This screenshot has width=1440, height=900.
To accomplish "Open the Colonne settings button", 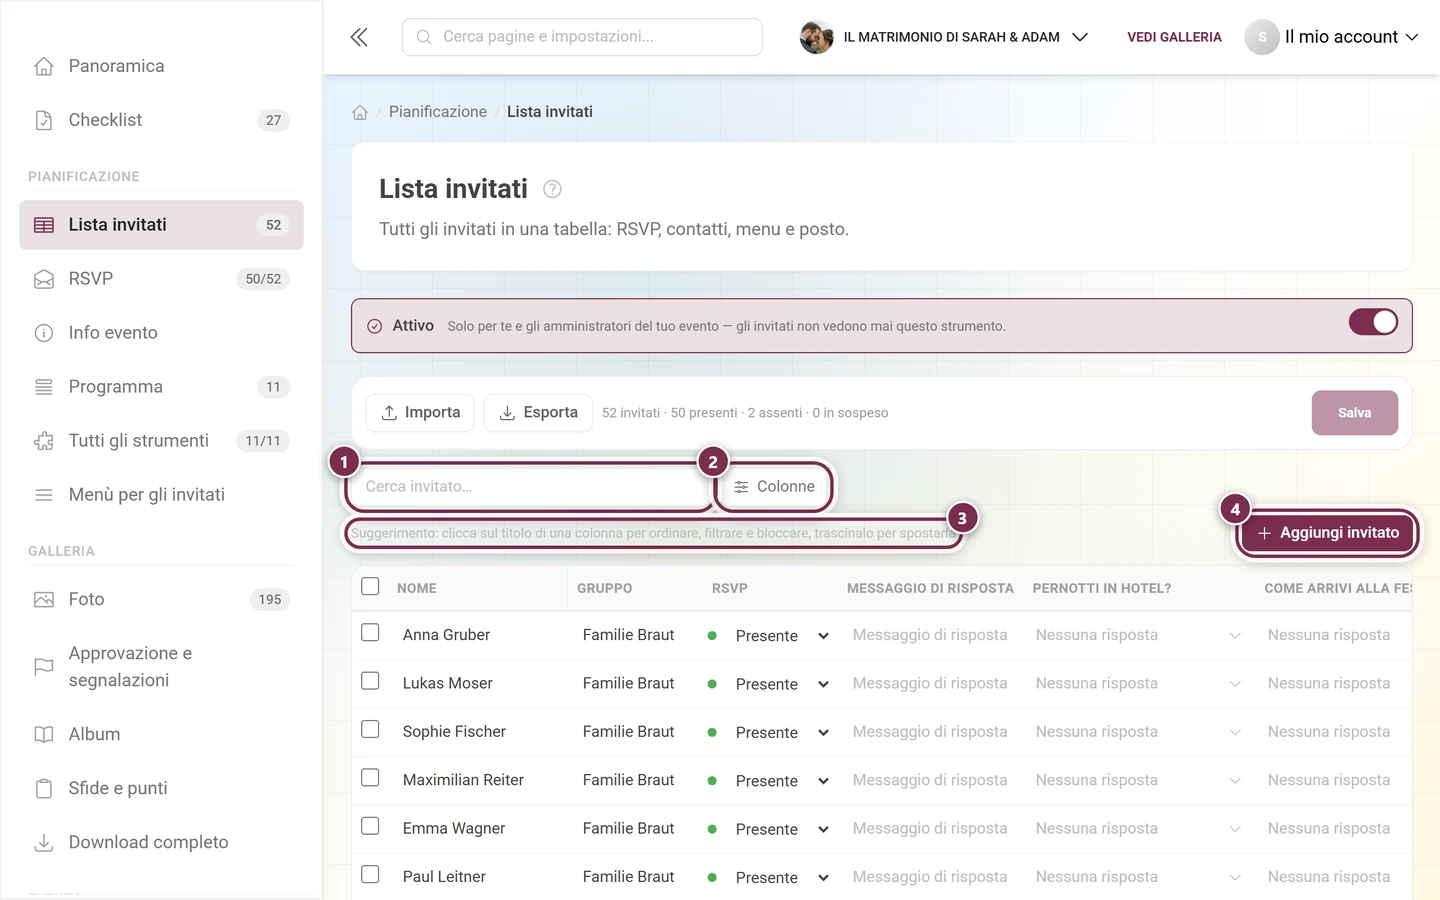I will pyautogui.click(x=774, y=487).
